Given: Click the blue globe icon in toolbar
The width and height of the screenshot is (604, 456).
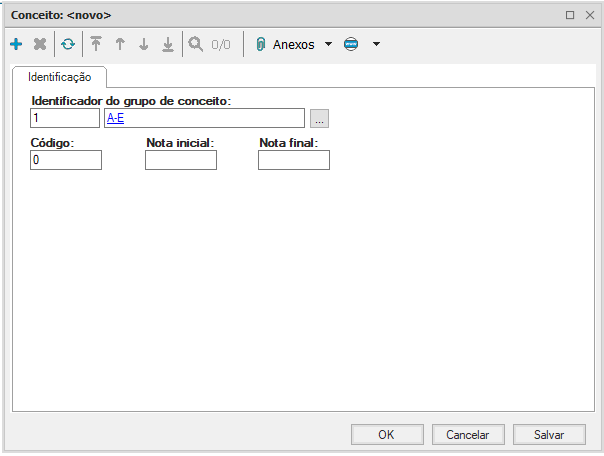Looking at the screenshot, I should tap(351, 45).
